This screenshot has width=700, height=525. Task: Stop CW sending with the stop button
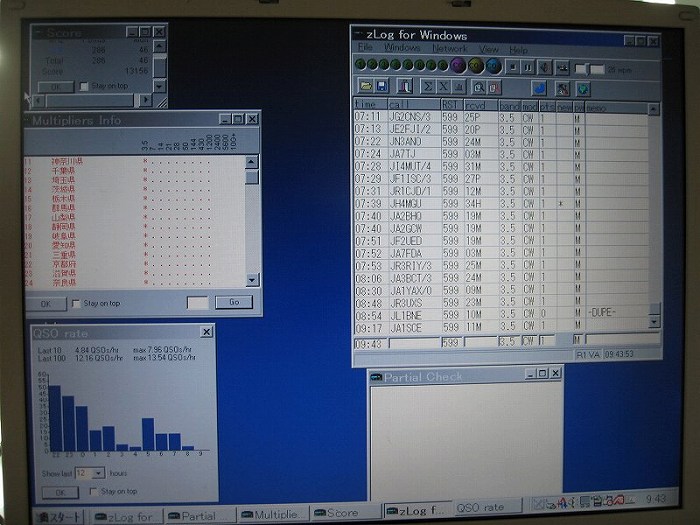tap(513, 67)
